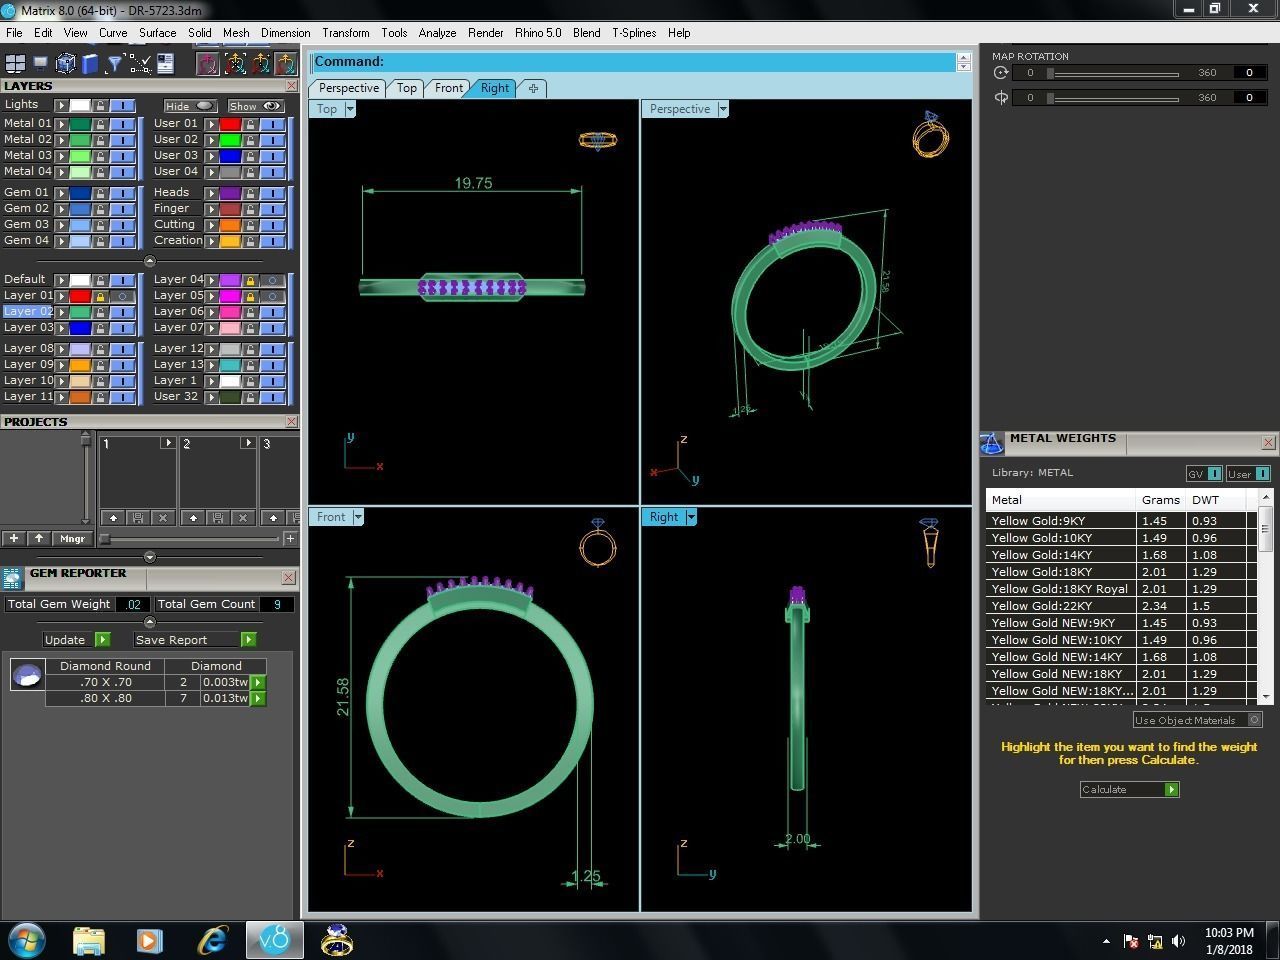Image resolution: width=1280 pixels, height=960 pixels.
Task: Click the second map rotation icon
Action: [x=1001, y=97]
